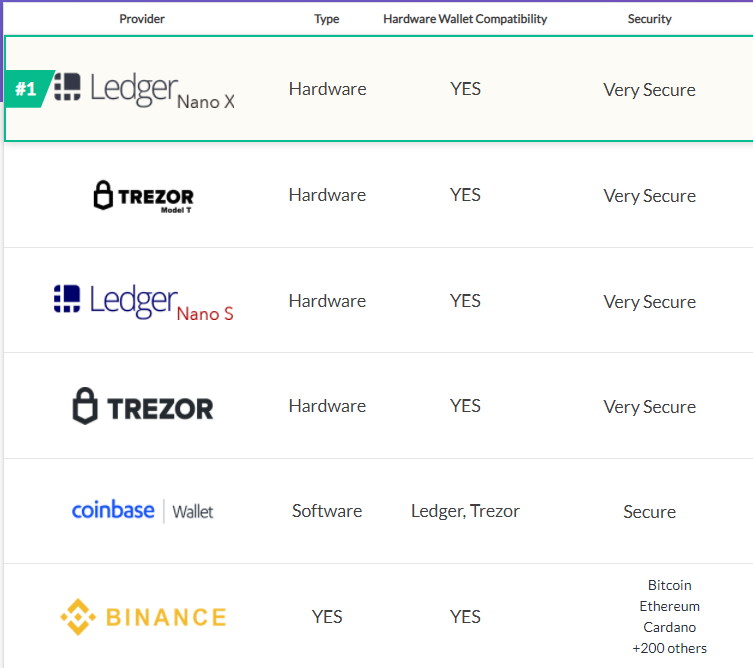Click 'Secure' rating for Coinbase Wallet
The height and width of the screenshot is (668, 753).
pos(649,512)
